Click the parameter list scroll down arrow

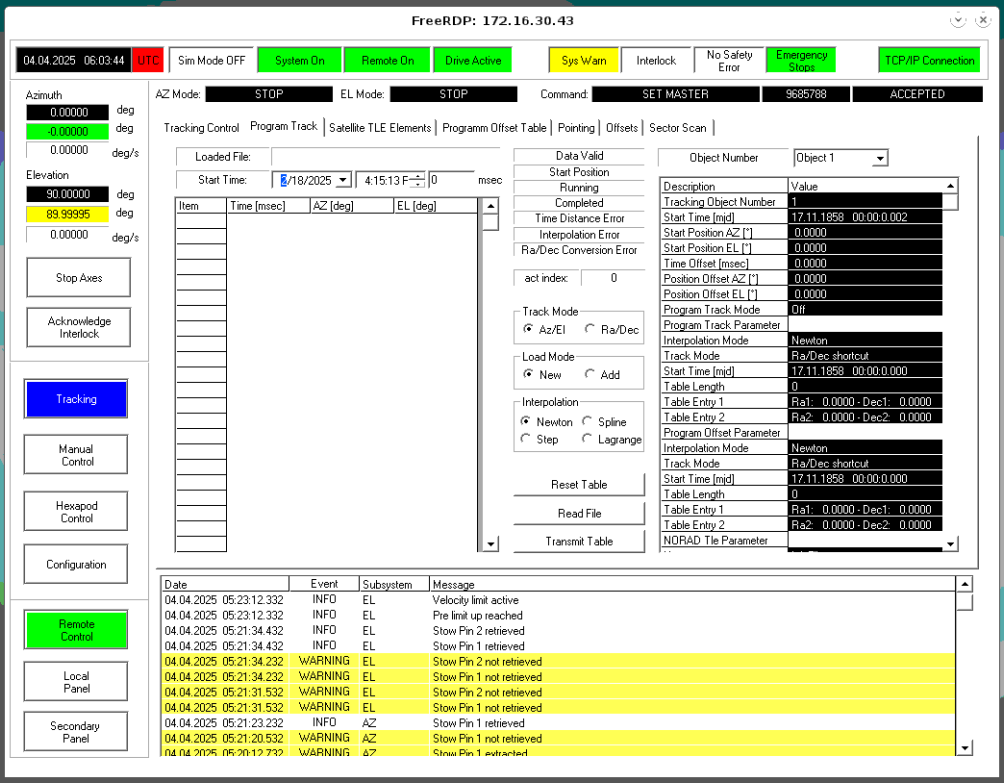951,544
